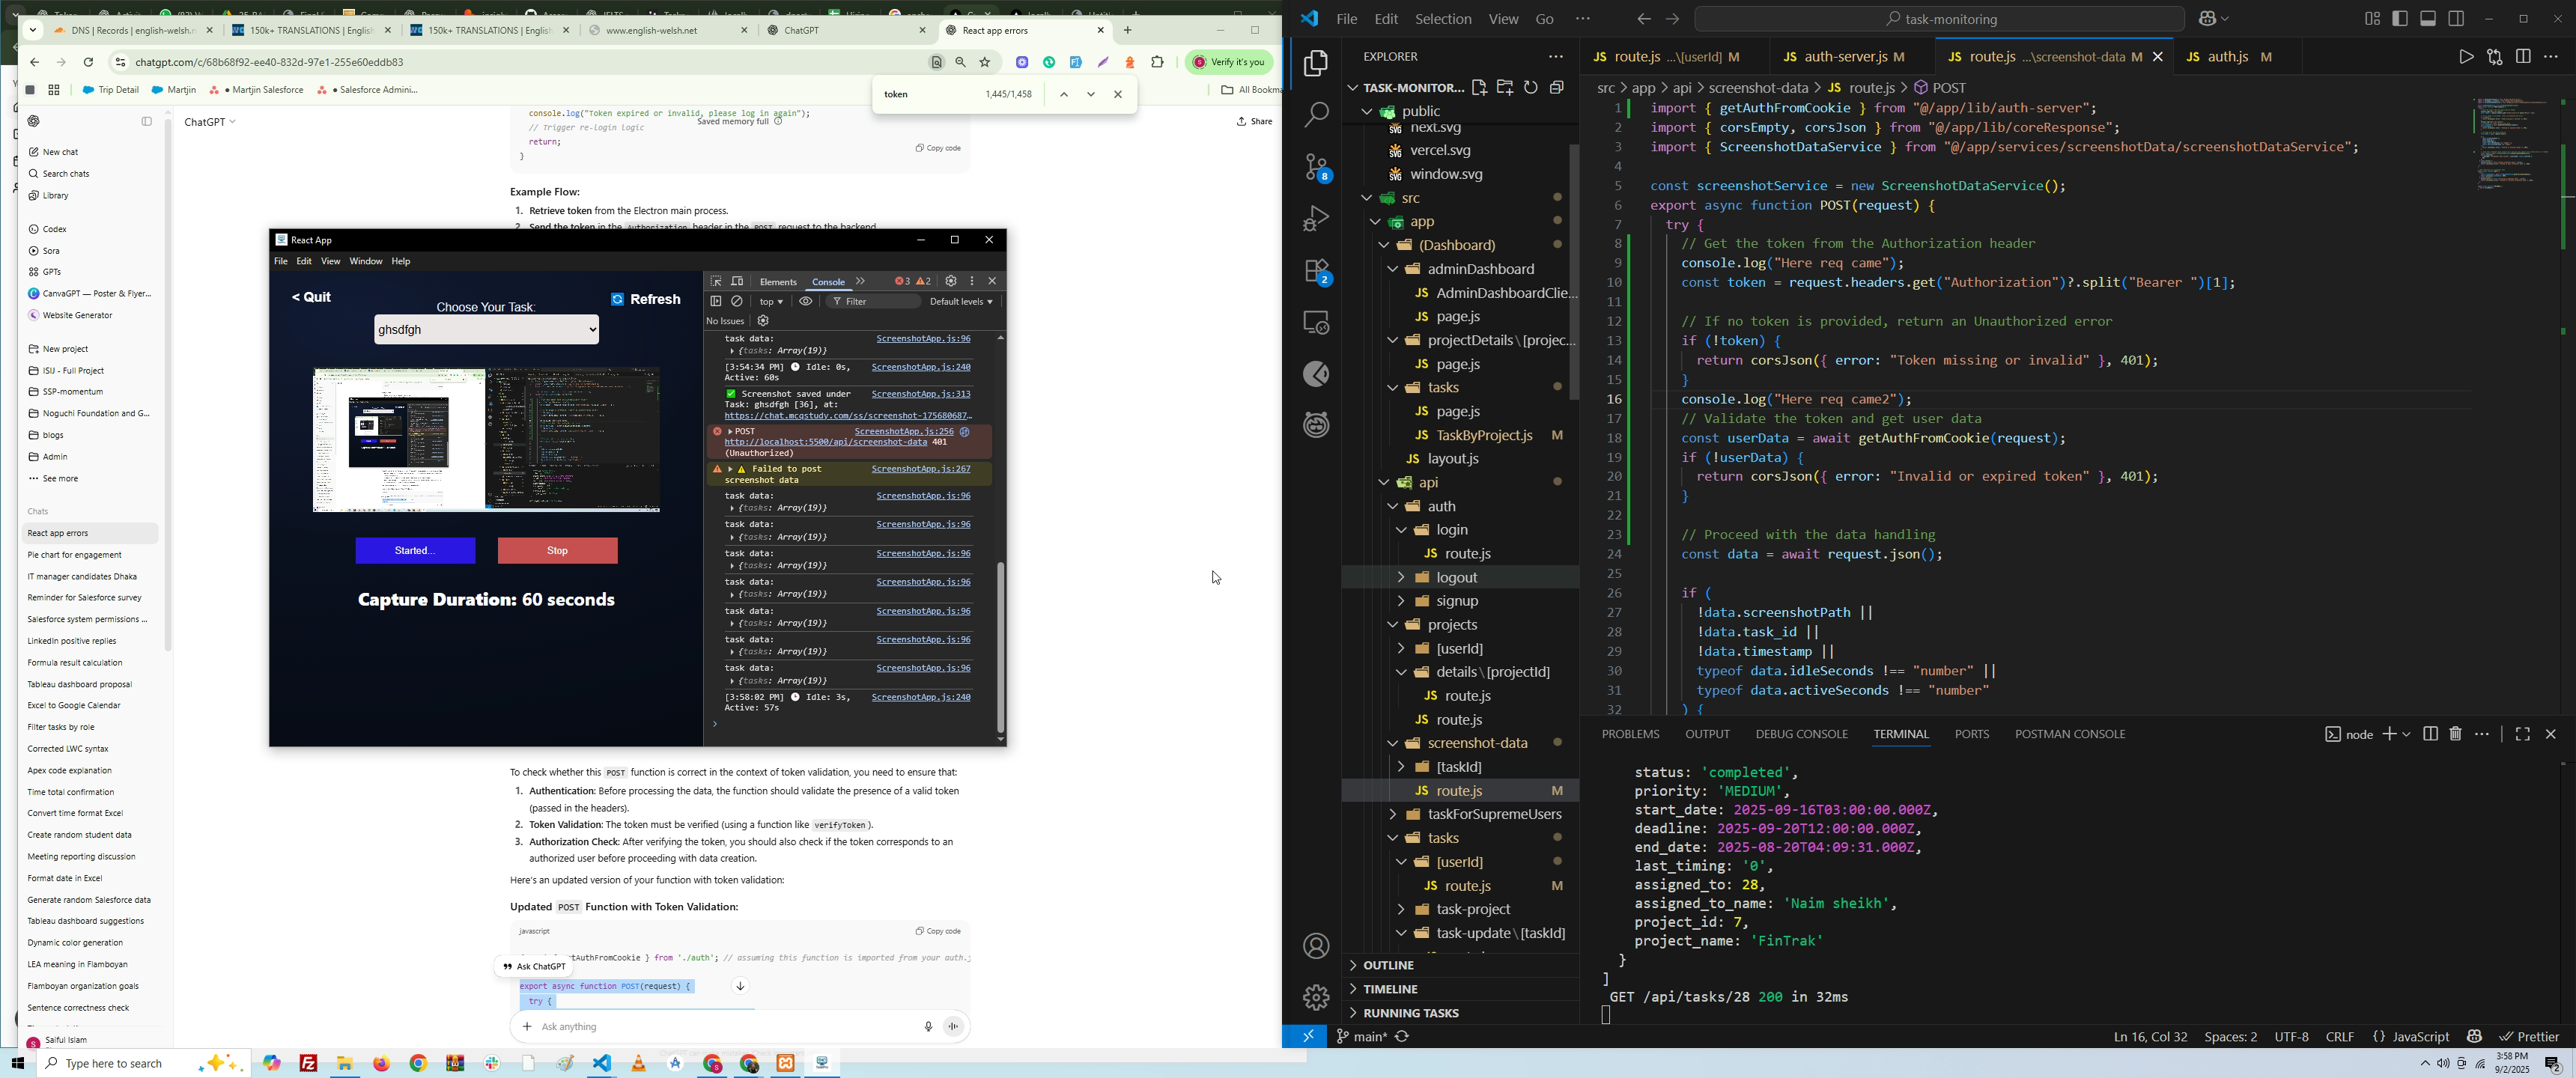Toggle the bottom panel layout button
Screen dimensions: 2576x1078
(2428, 19)
